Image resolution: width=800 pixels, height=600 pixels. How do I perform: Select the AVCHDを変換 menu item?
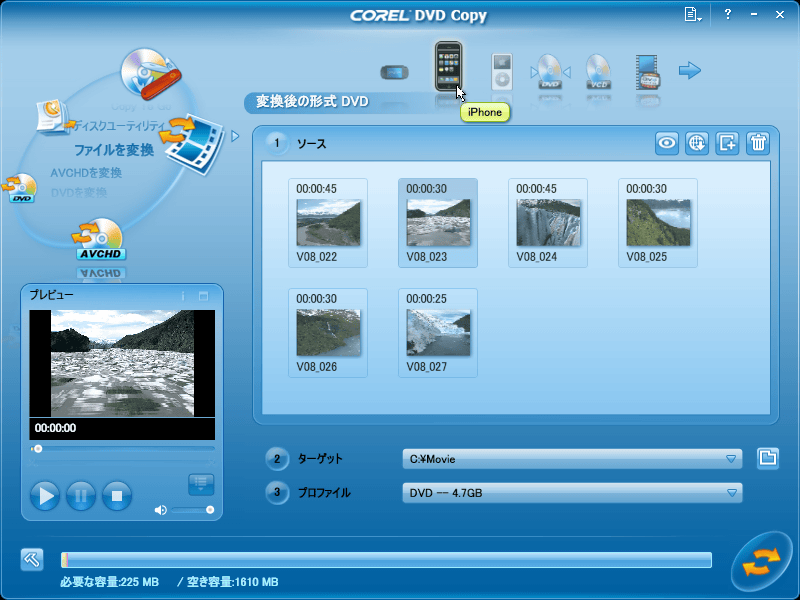[x=86, y=173]
